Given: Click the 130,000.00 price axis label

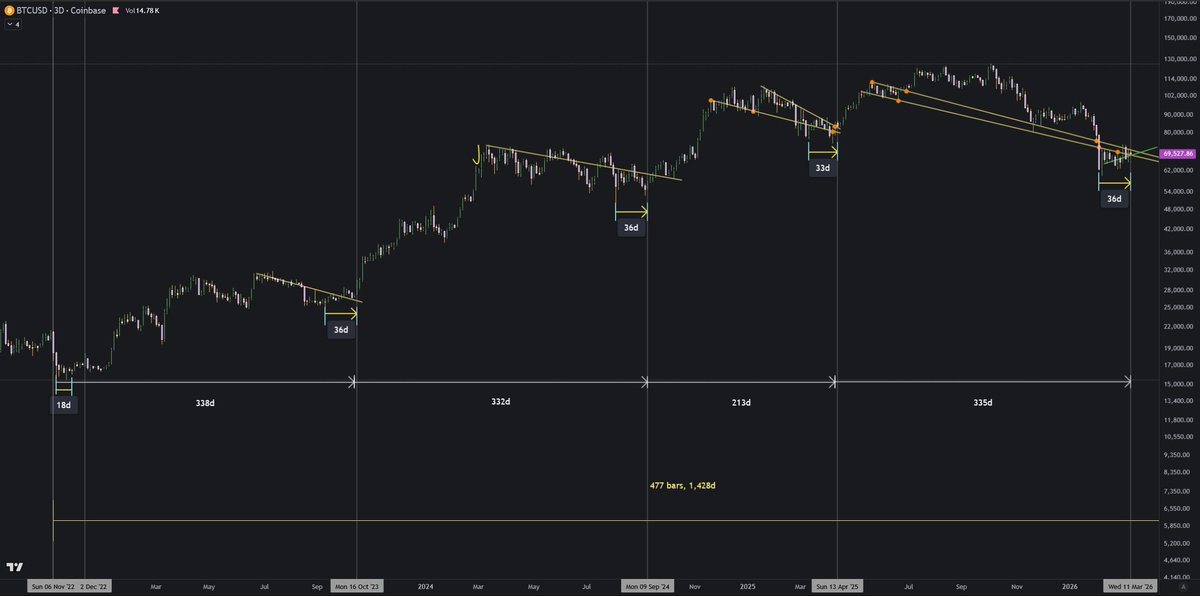Looking at the screenshot, I should pos(1181,58).
